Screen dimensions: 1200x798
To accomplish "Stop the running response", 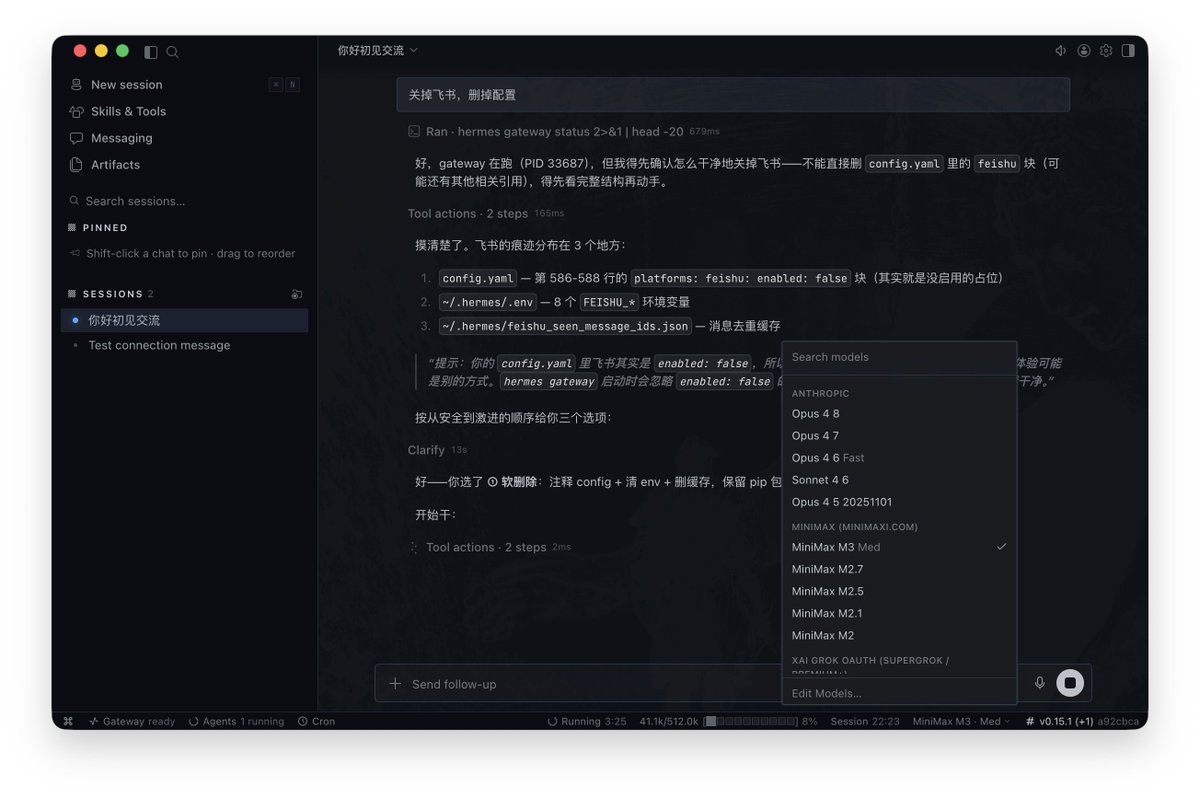I will pyautogui.click(x=1070, y=683).
